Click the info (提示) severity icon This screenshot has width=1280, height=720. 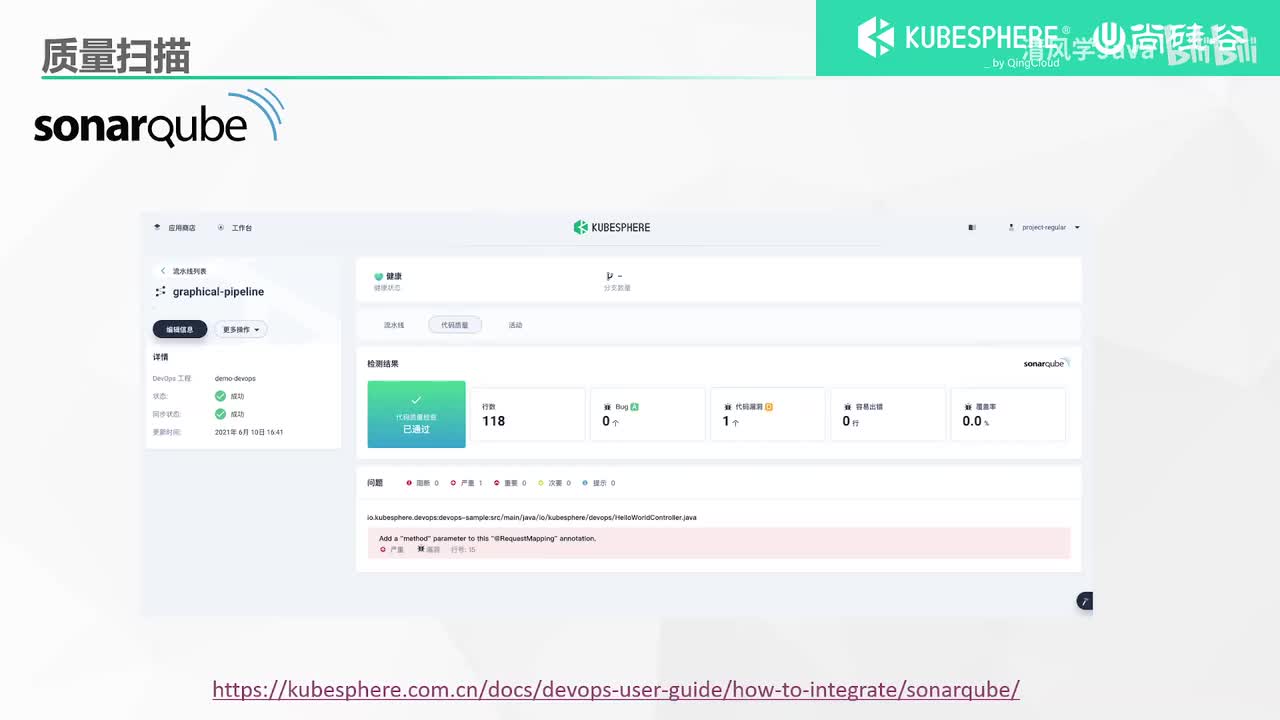point(585,483)
